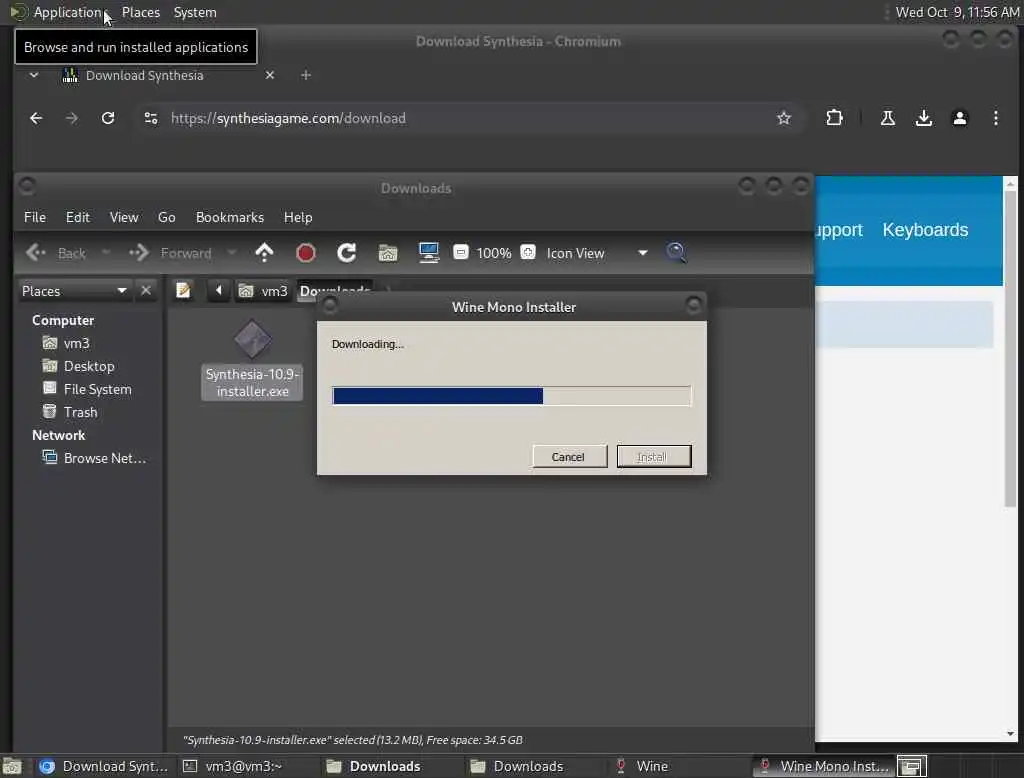Screen dimensions: 1024x778
Task: Open the Computer toolbar icon
Action: [x=429, y=253]
